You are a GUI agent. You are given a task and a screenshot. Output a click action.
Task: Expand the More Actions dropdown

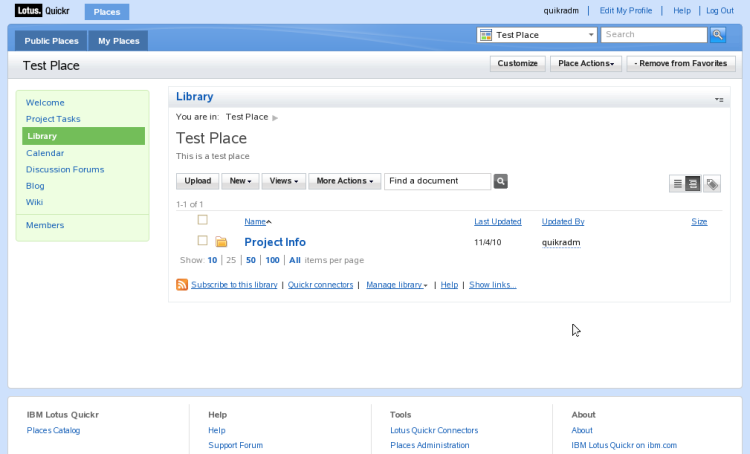pyautogui.click(x=344, y=181)
